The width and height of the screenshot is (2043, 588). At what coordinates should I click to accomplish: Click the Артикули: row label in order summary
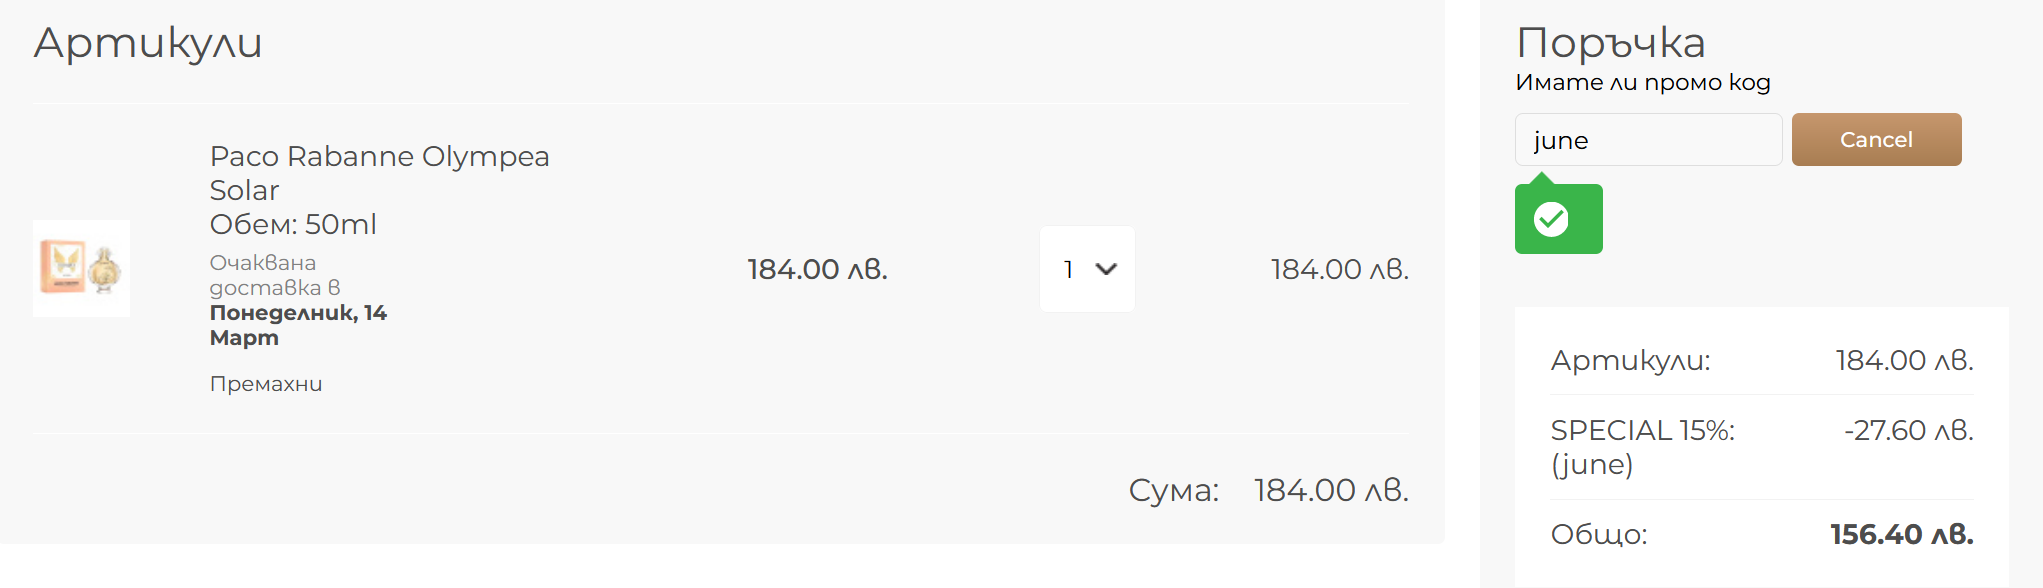point(1630,360)
